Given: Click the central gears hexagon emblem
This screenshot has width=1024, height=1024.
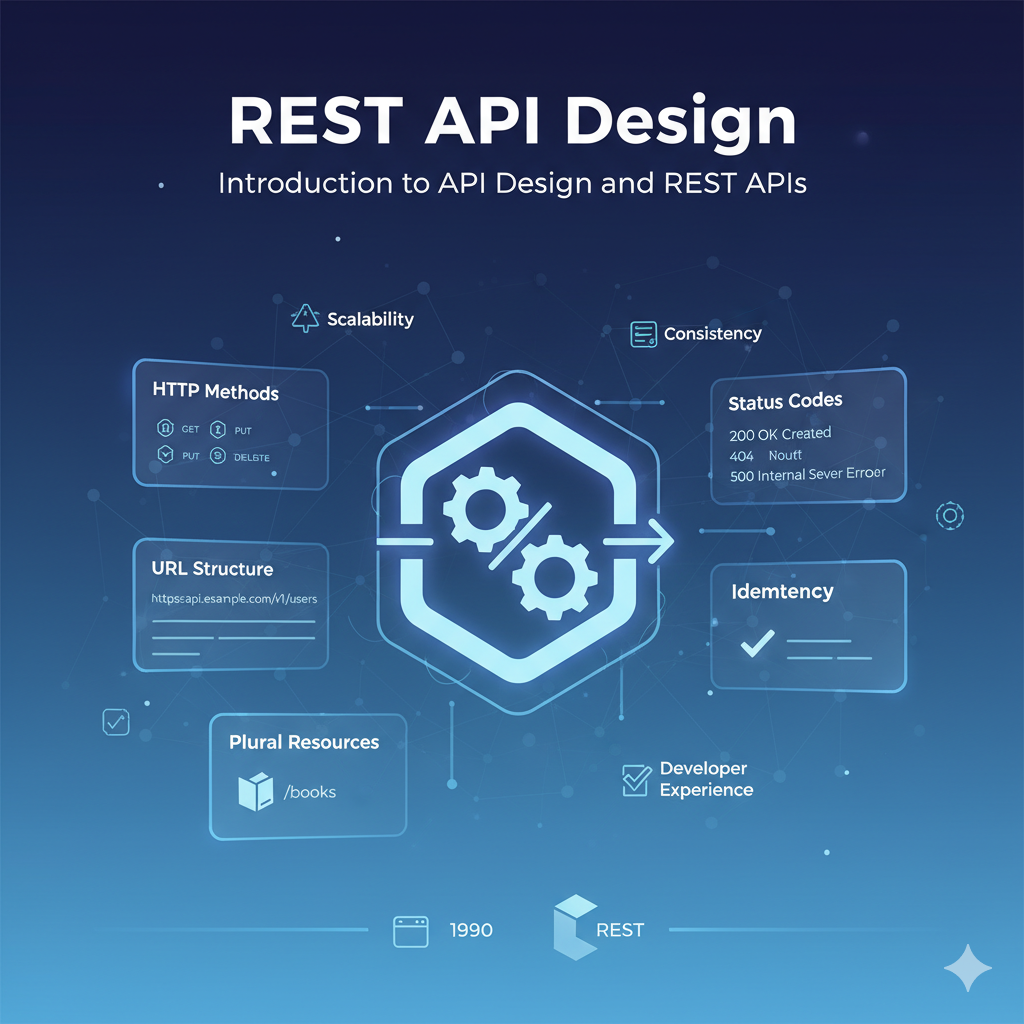Looking at the screenshot, I should (x=519, y=542).
